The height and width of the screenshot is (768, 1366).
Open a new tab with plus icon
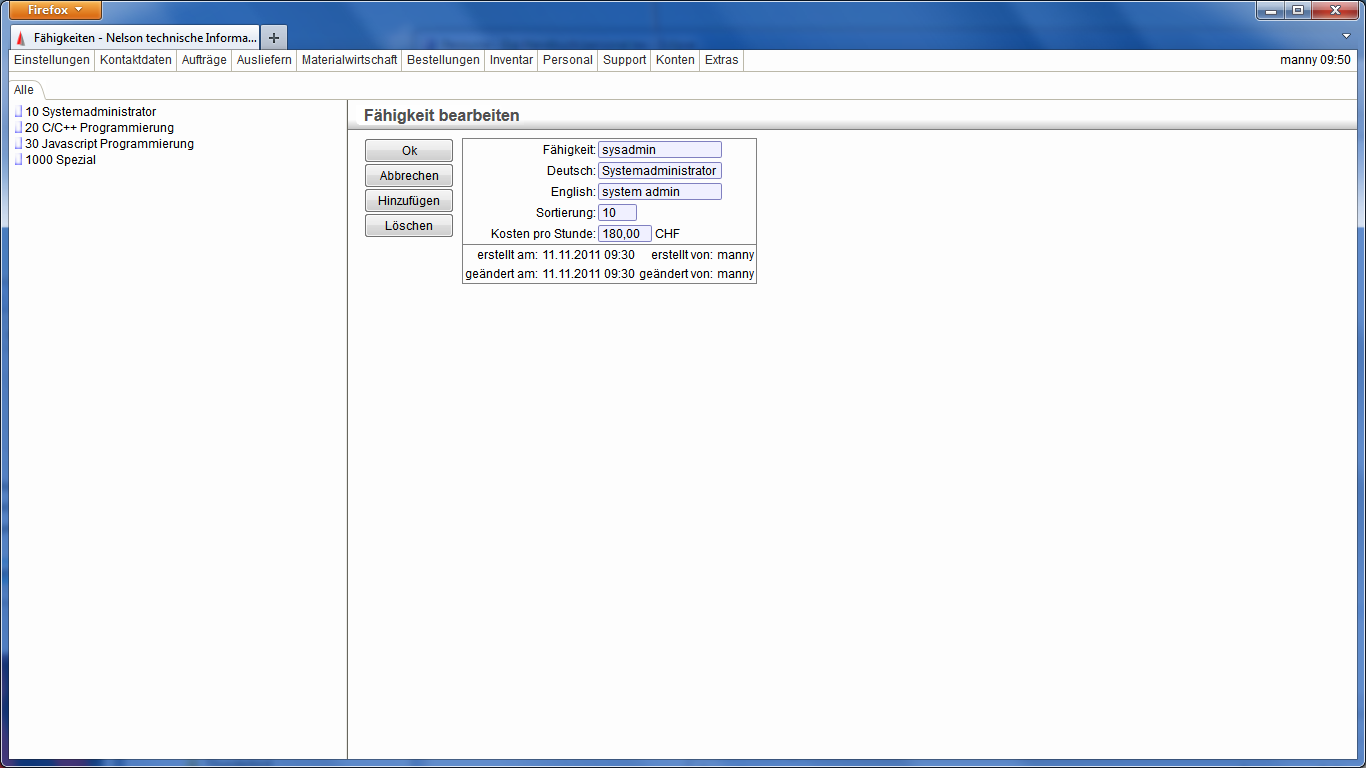pos(274,37)
